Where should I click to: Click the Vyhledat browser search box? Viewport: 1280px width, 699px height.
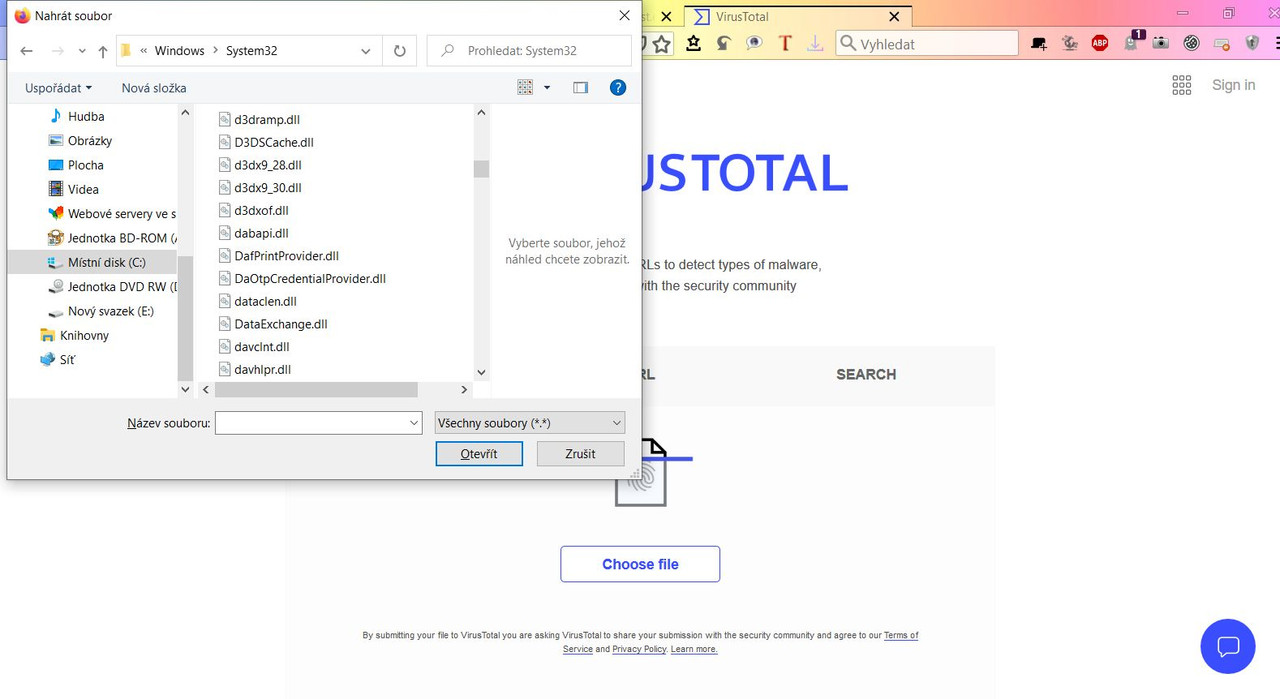[926, 43]
